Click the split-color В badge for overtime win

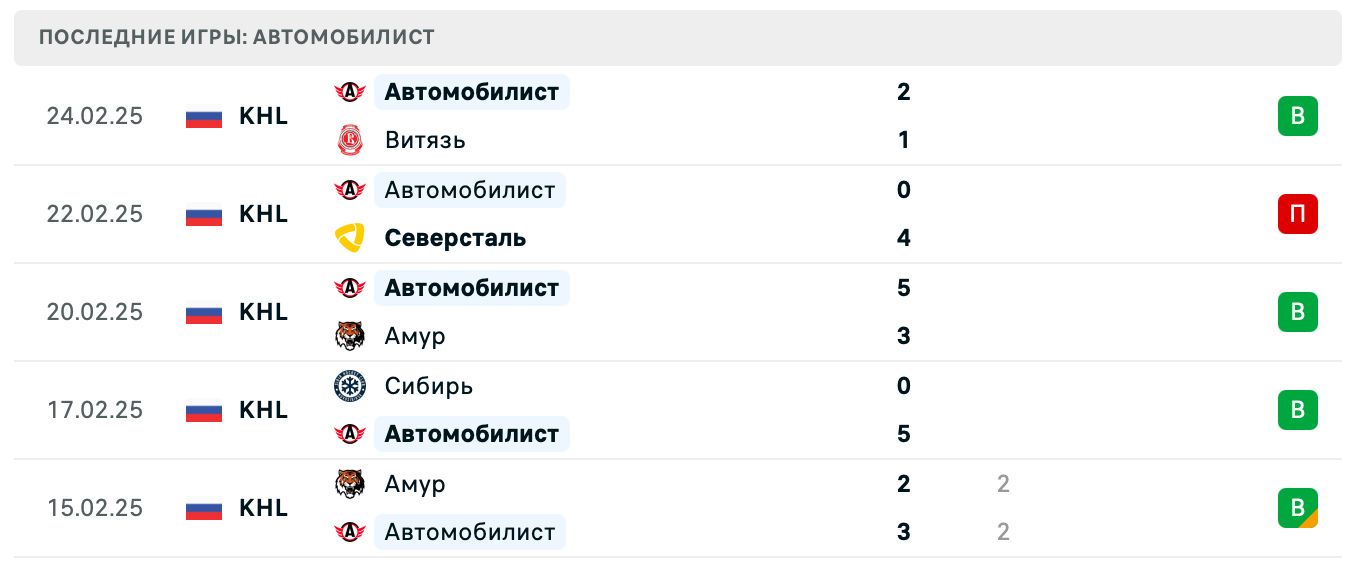pyautogui.click(x=1298, y=508)
